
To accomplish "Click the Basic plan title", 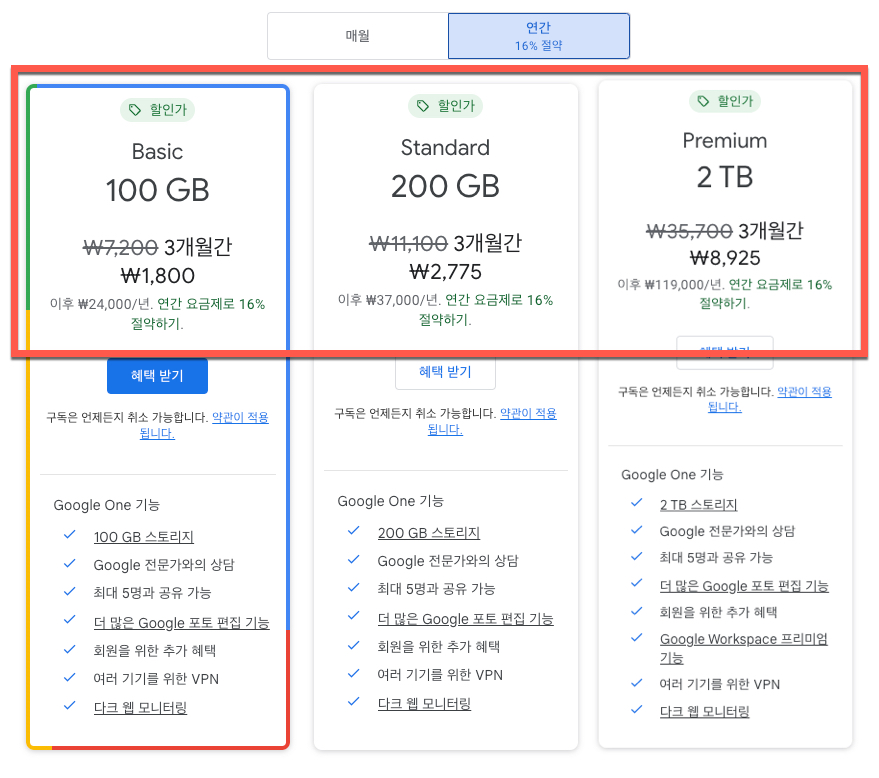I will pyautogui.click(x=158, y=151).
